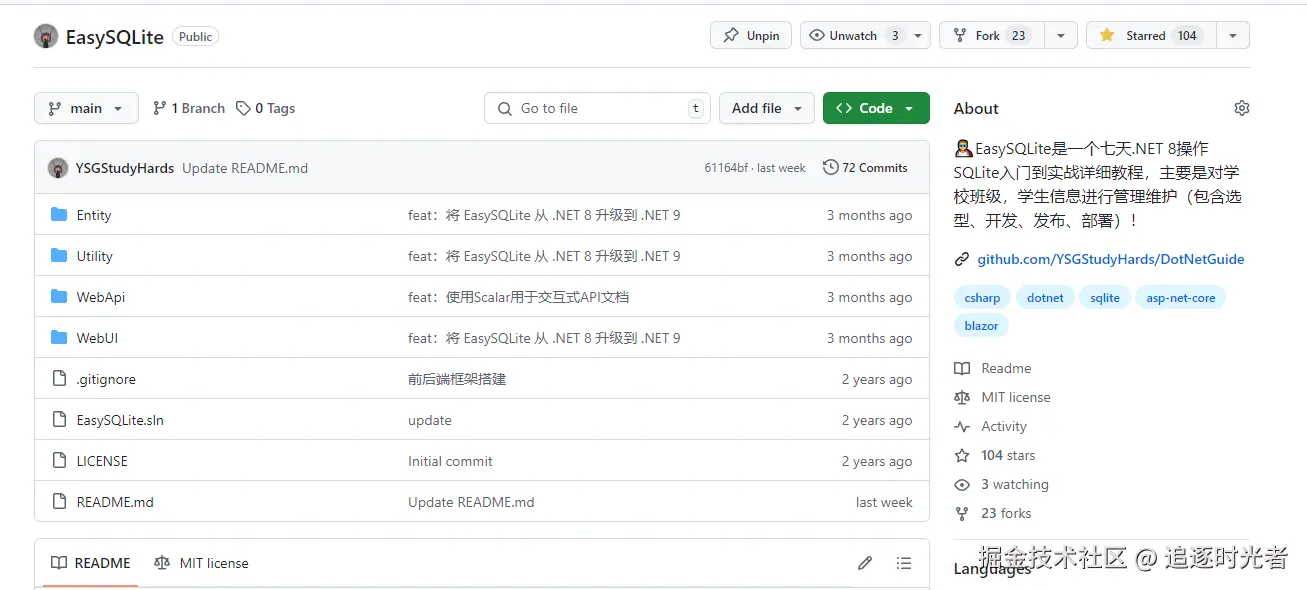Image resolution: width=1307 pixels, height=590 pixels.
Task: Focus the Go to file search field
Action: [x=597, y=108]
